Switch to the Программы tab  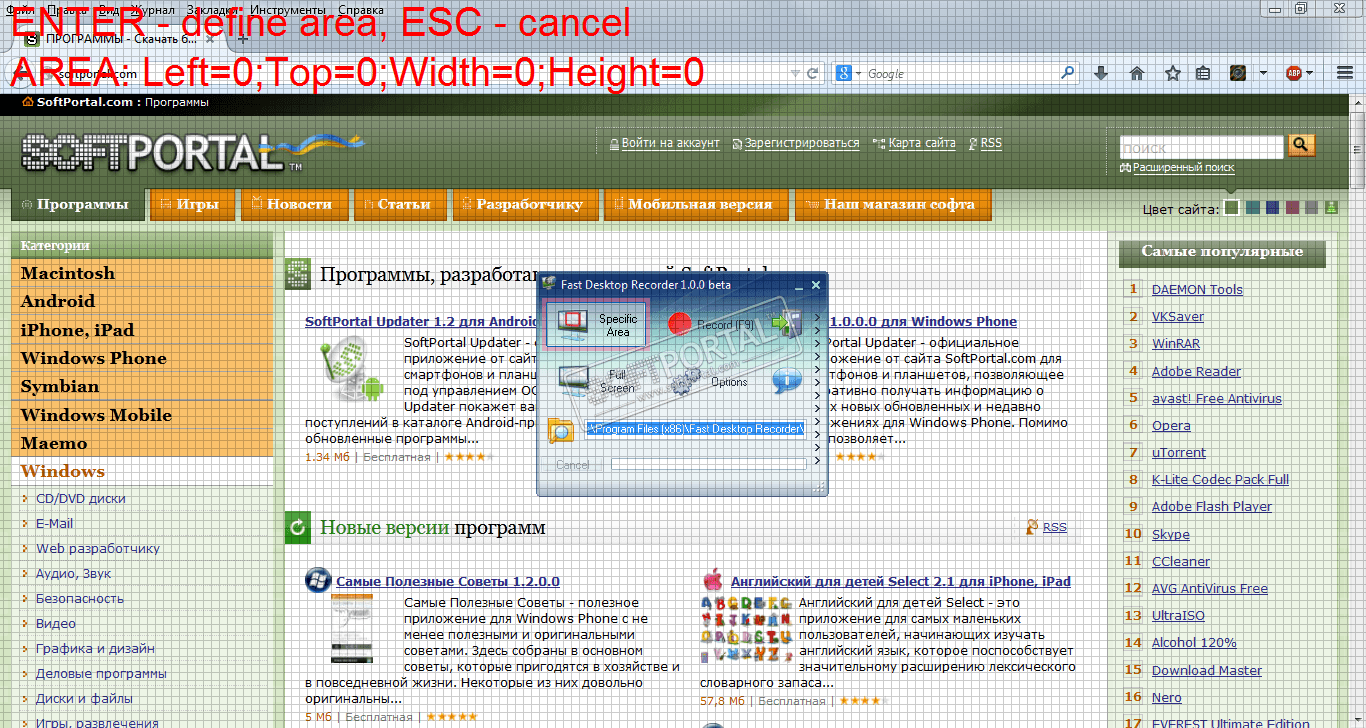[76, 204]
